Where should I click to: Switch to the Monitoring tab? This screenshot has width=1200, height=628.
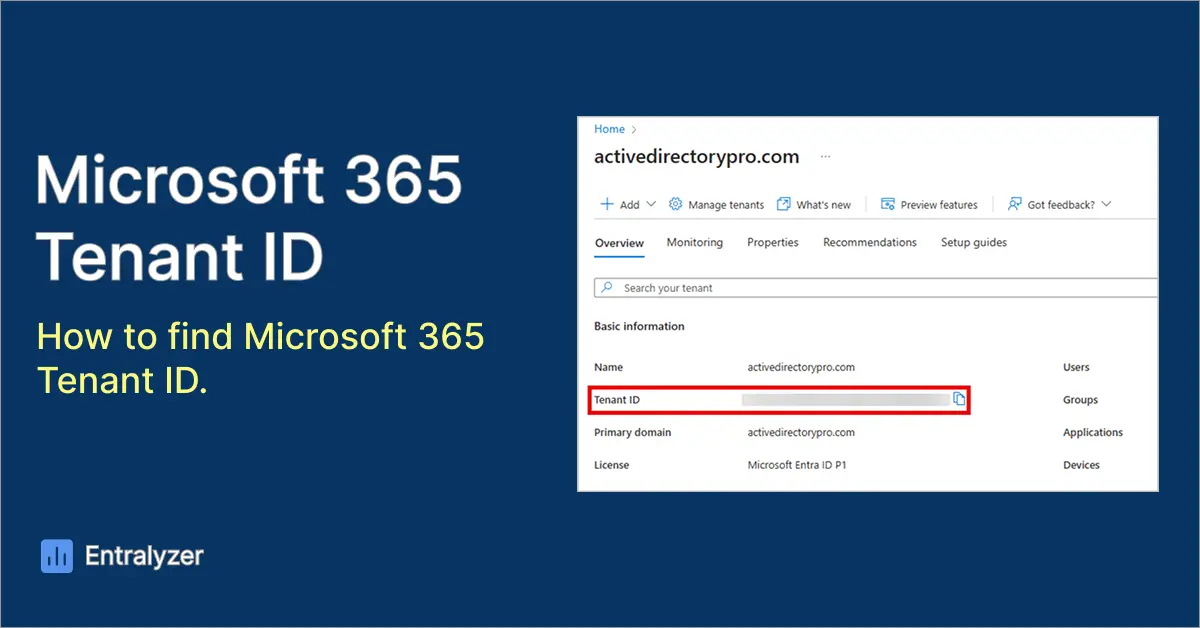point(694,243)
